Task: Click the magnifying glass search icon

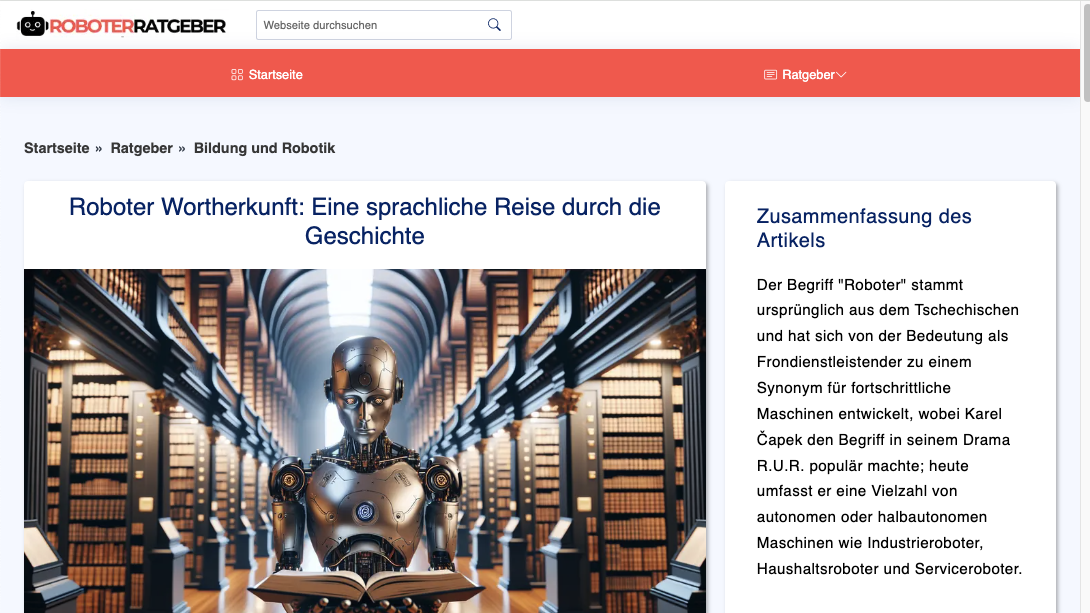Action: point(494,25)
